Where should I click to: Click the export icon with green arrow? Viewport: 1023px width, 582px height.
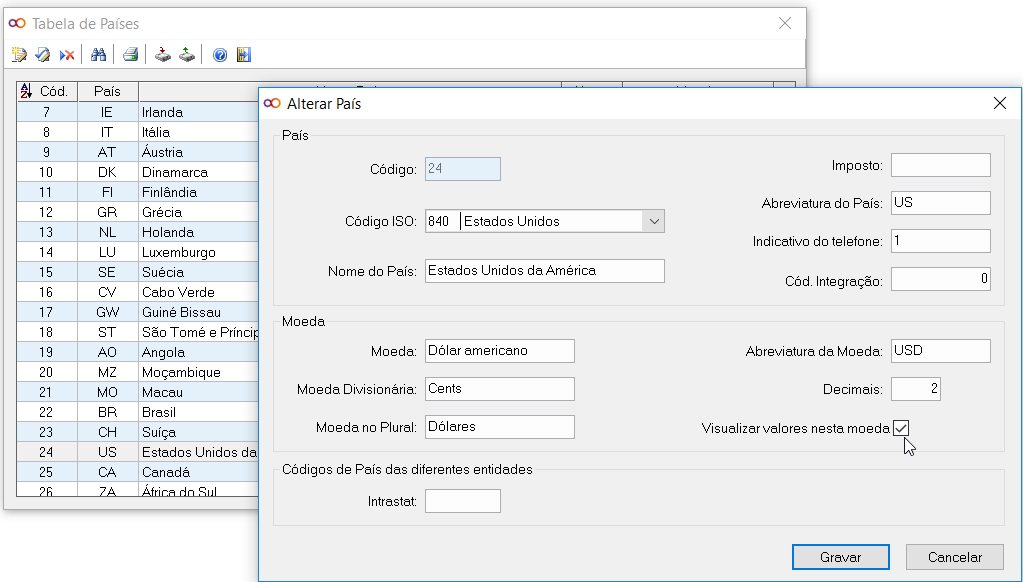click(187, 55)
